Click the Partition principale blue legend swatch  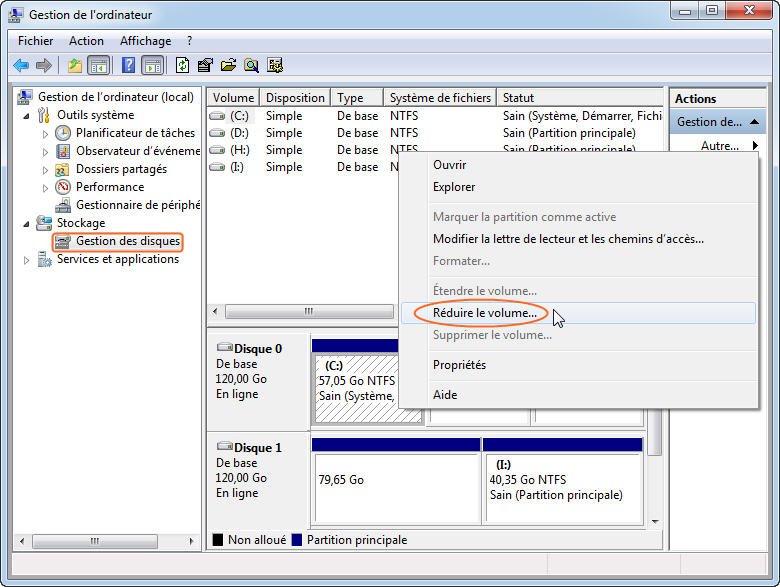296,540
